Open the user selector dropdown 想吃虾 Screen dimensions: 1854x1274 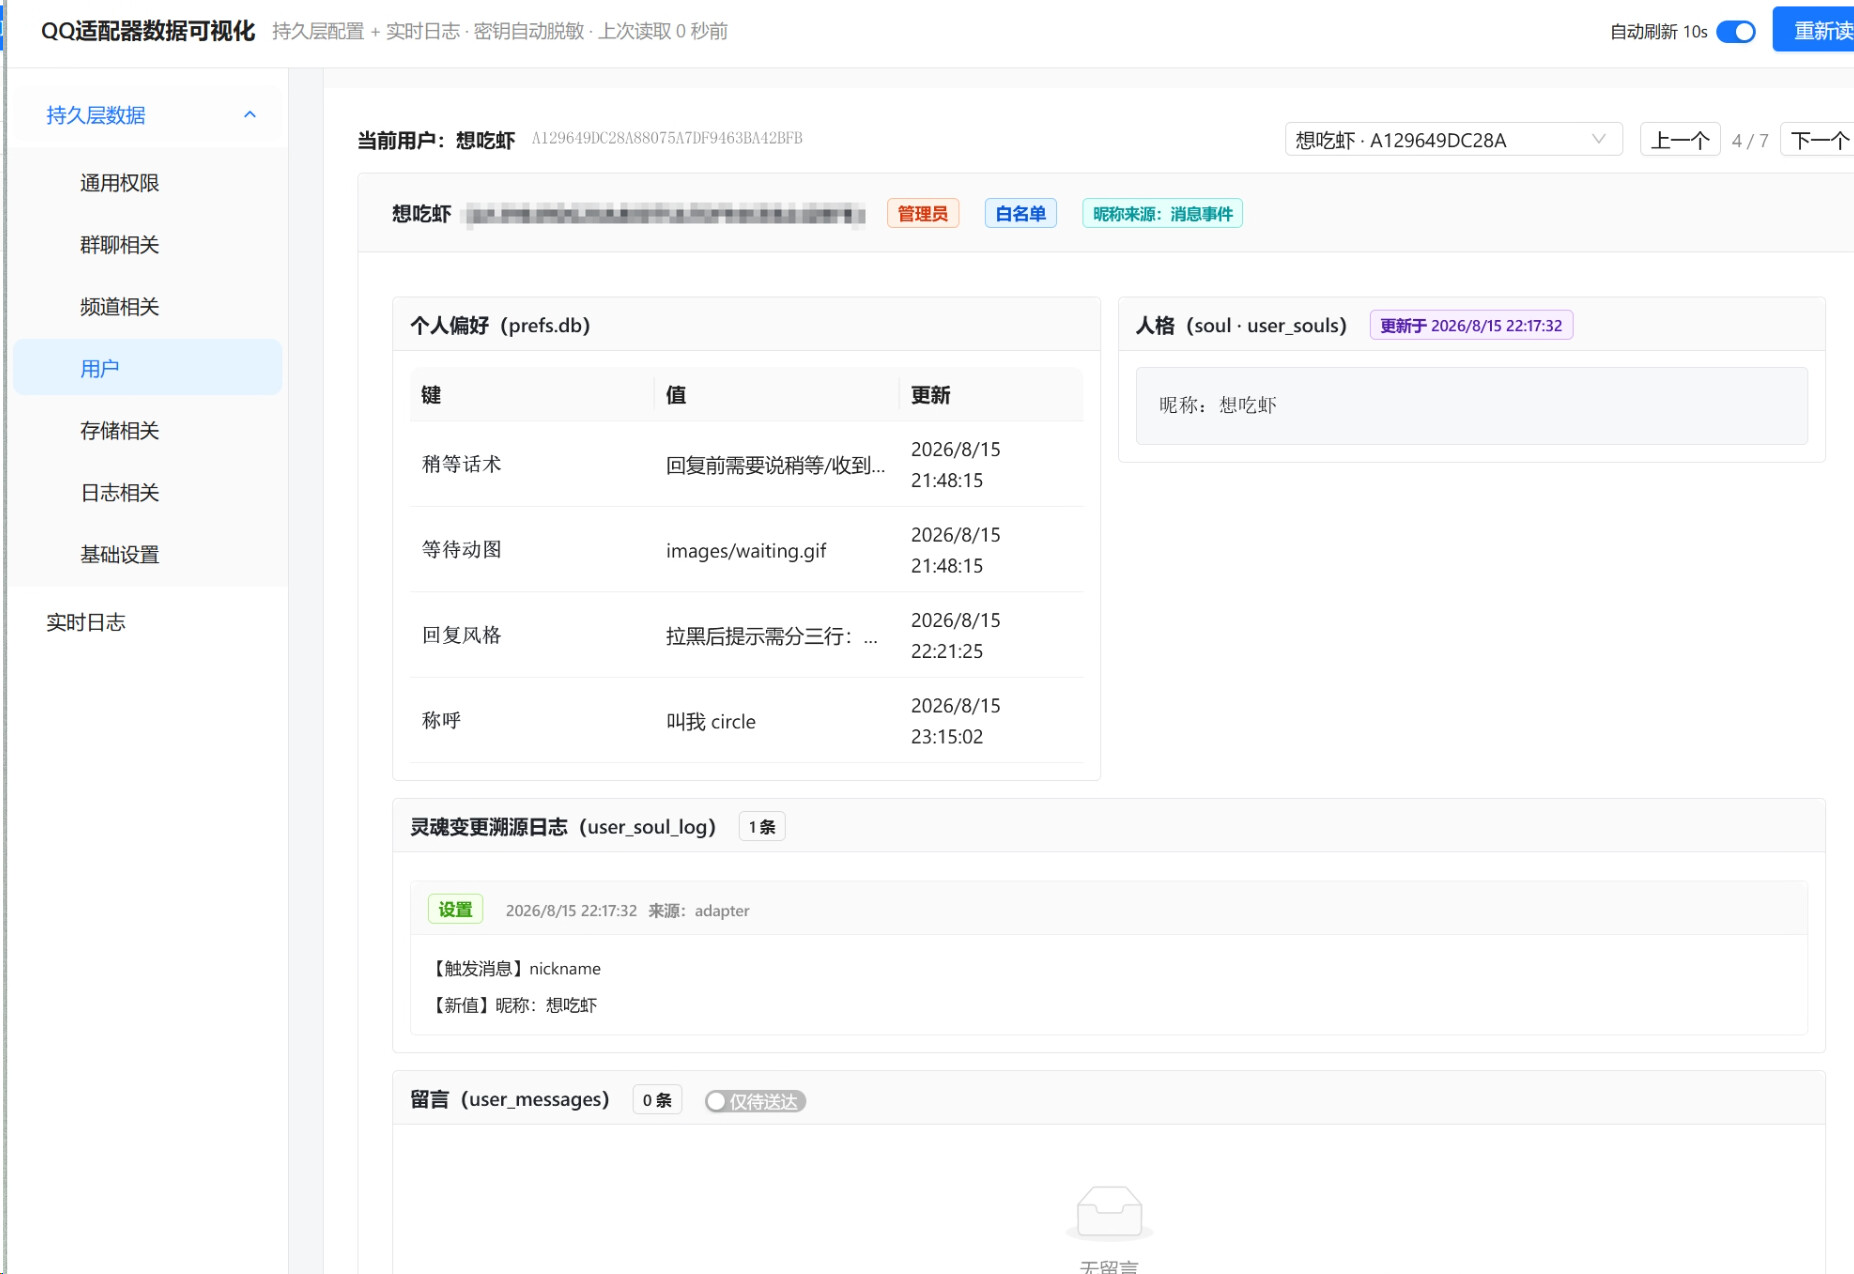point(1453,140)
